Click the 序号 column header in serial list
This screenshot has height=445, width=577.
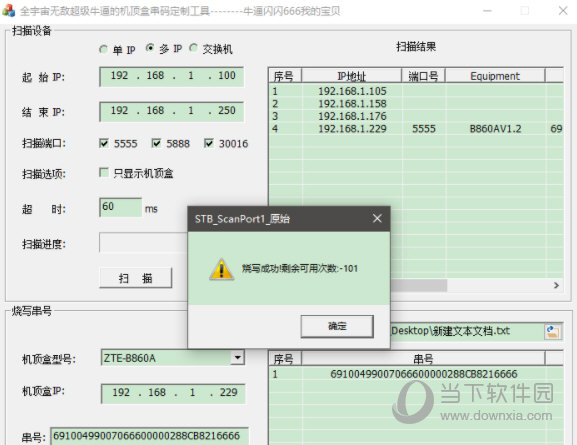(285, 359)
